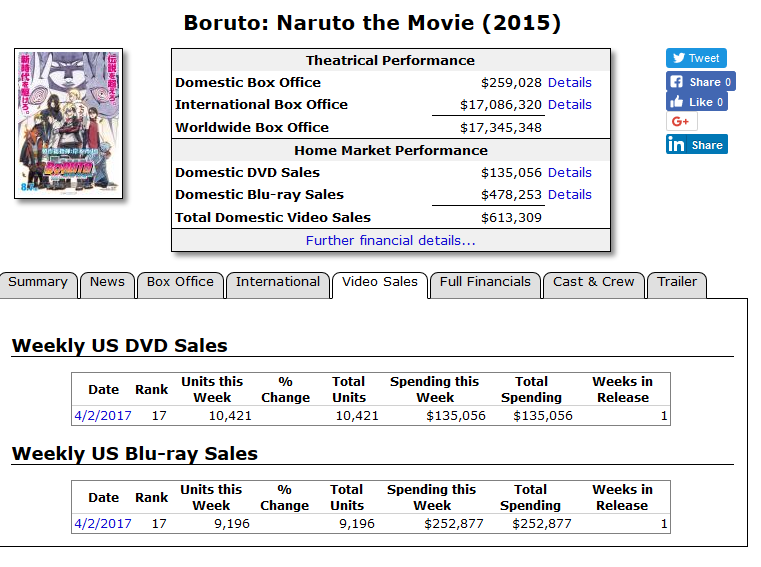Viewport: 761px width, 567px height.
Task: Share the page on LinkedIn
Action: coord(696,144)
